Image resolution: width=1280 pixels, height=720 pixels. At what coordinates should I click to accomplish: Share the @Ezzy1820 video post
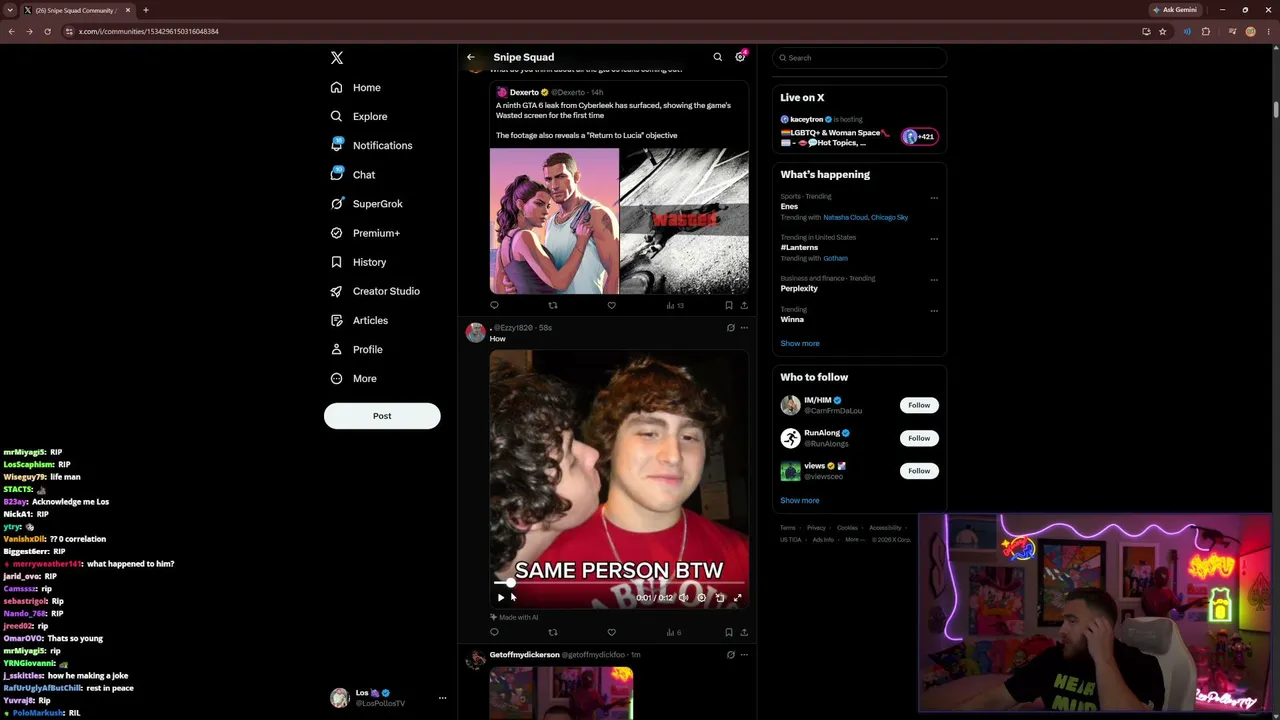pos(743,632)
